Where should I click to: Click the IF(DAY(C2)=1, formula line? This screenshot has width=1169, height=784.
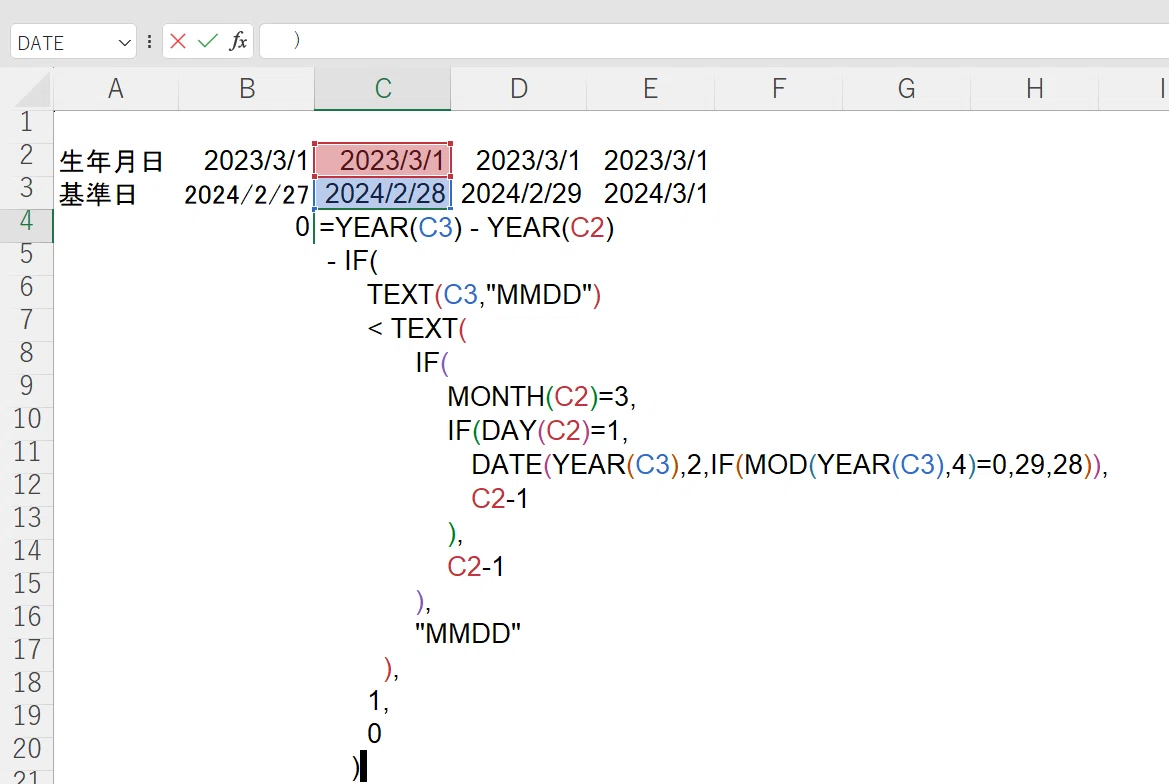[x=538, y=431]
